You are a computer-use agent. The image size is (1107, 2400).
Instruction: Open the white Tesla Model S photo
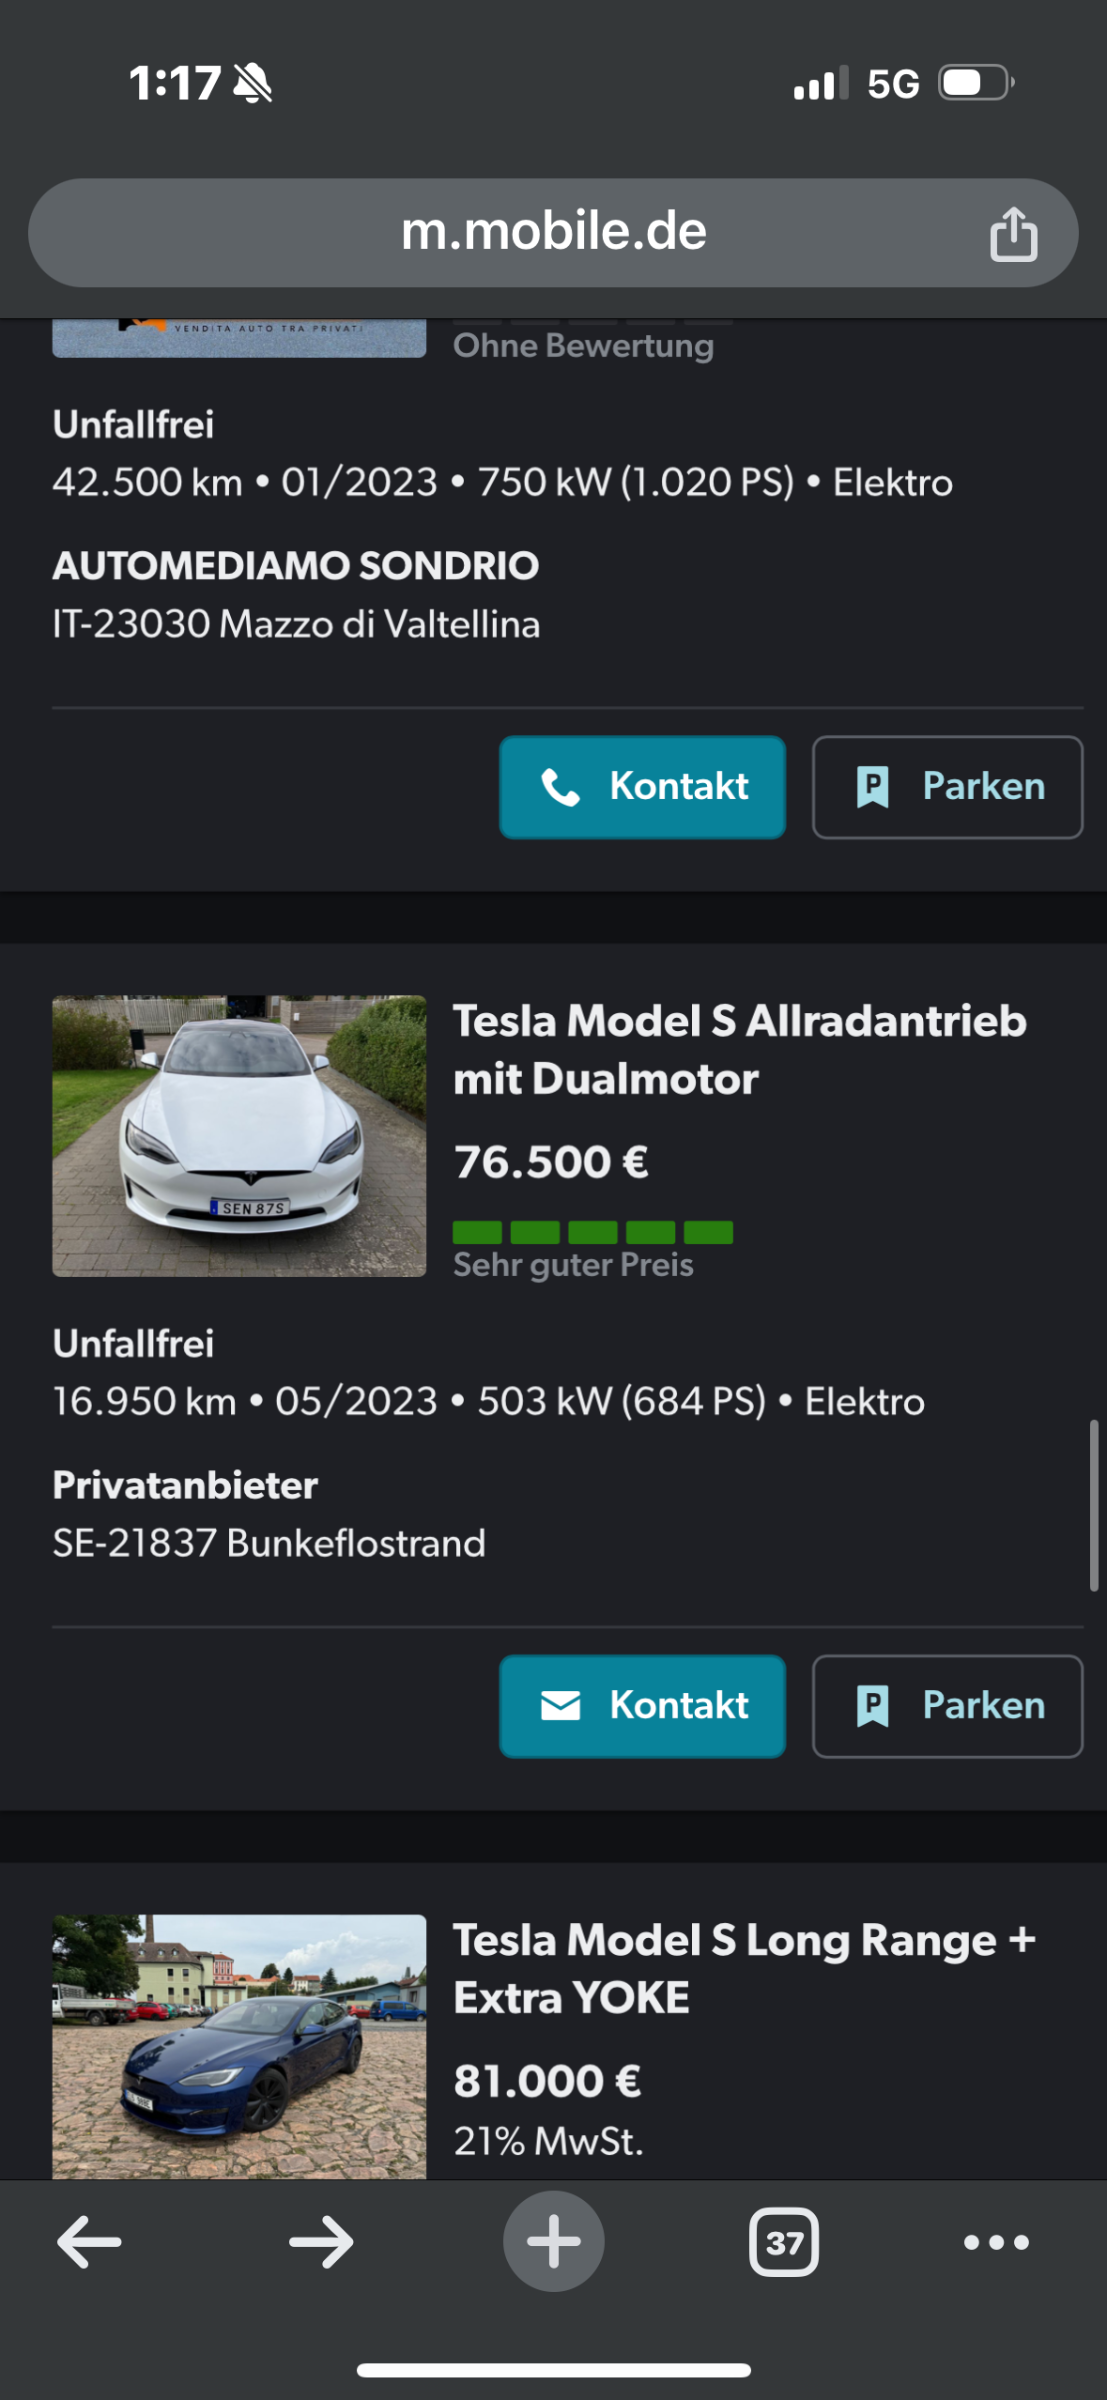[x=239, y=1135]
